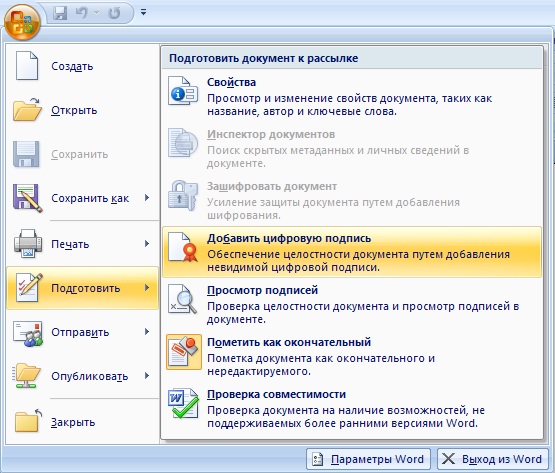
Task: Expand the Печать submenu arrow
Action: coord(147,244)
